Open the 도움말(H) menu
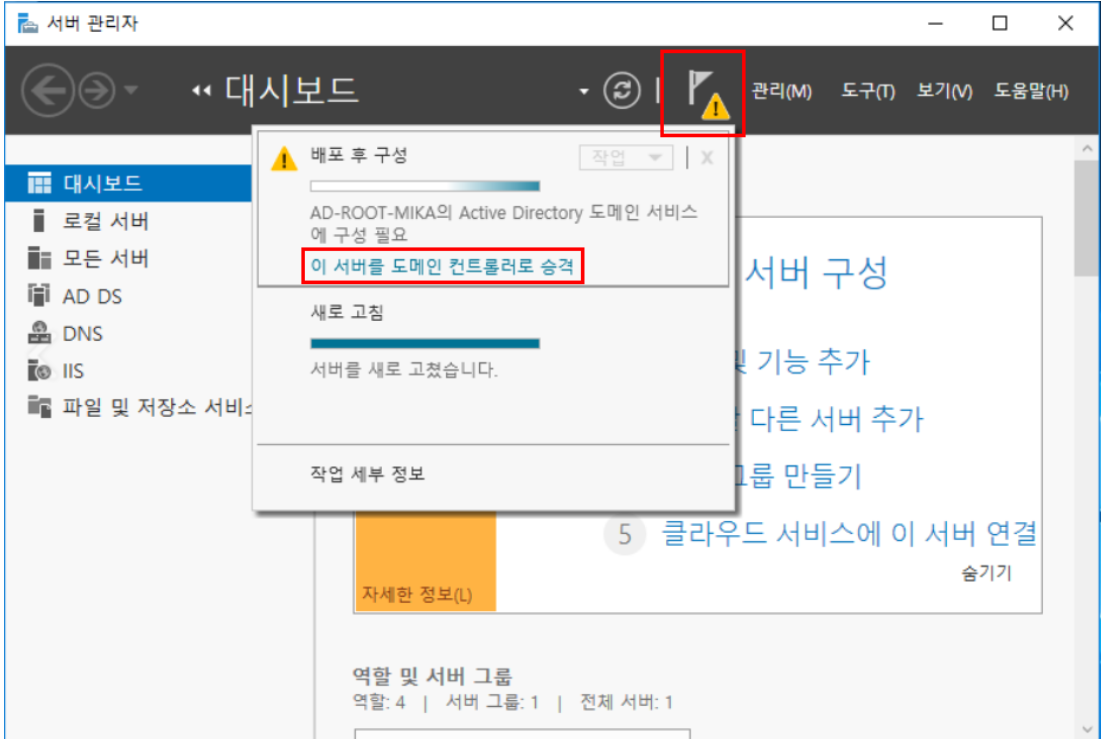Image resolution: width=1103 pixels, height=740 pixels. [x=1031, y=91]
